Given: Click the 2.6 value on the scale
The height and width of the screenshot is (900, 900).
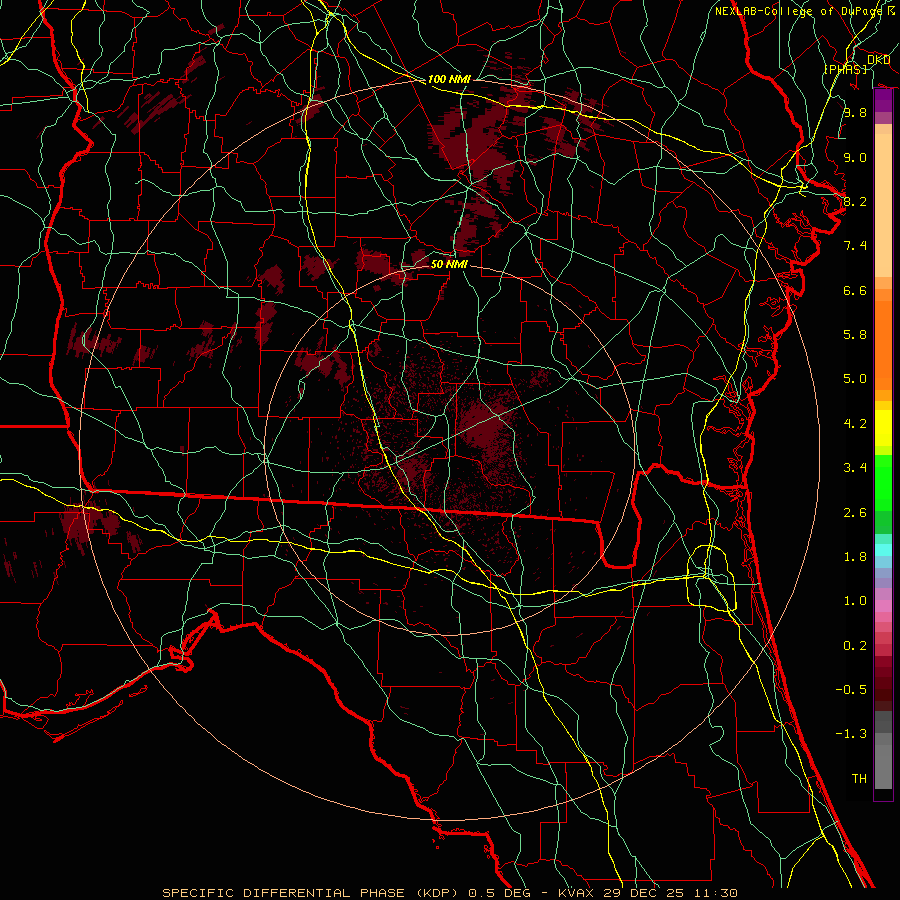Looking at the screenshot, I should tap(854, 513).
